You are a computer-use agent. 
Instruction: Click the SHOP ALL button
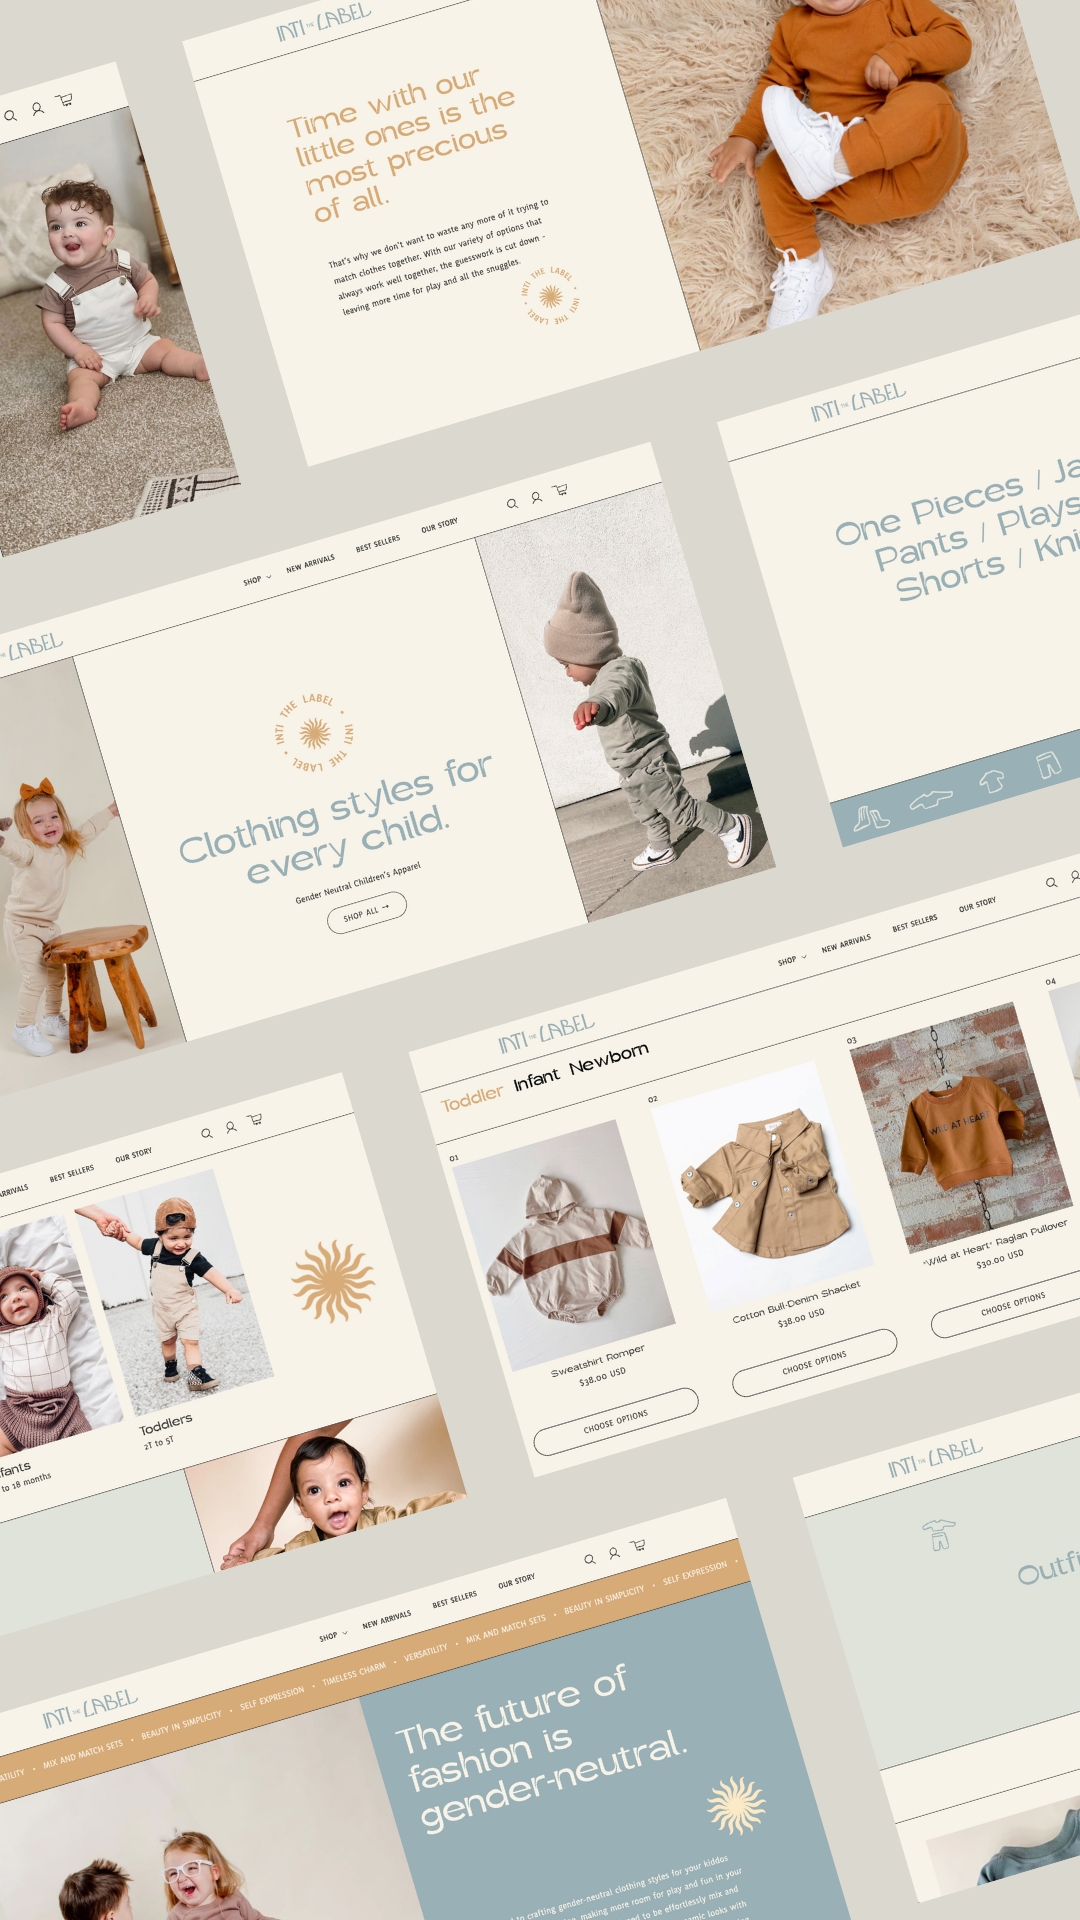(367, 912)
